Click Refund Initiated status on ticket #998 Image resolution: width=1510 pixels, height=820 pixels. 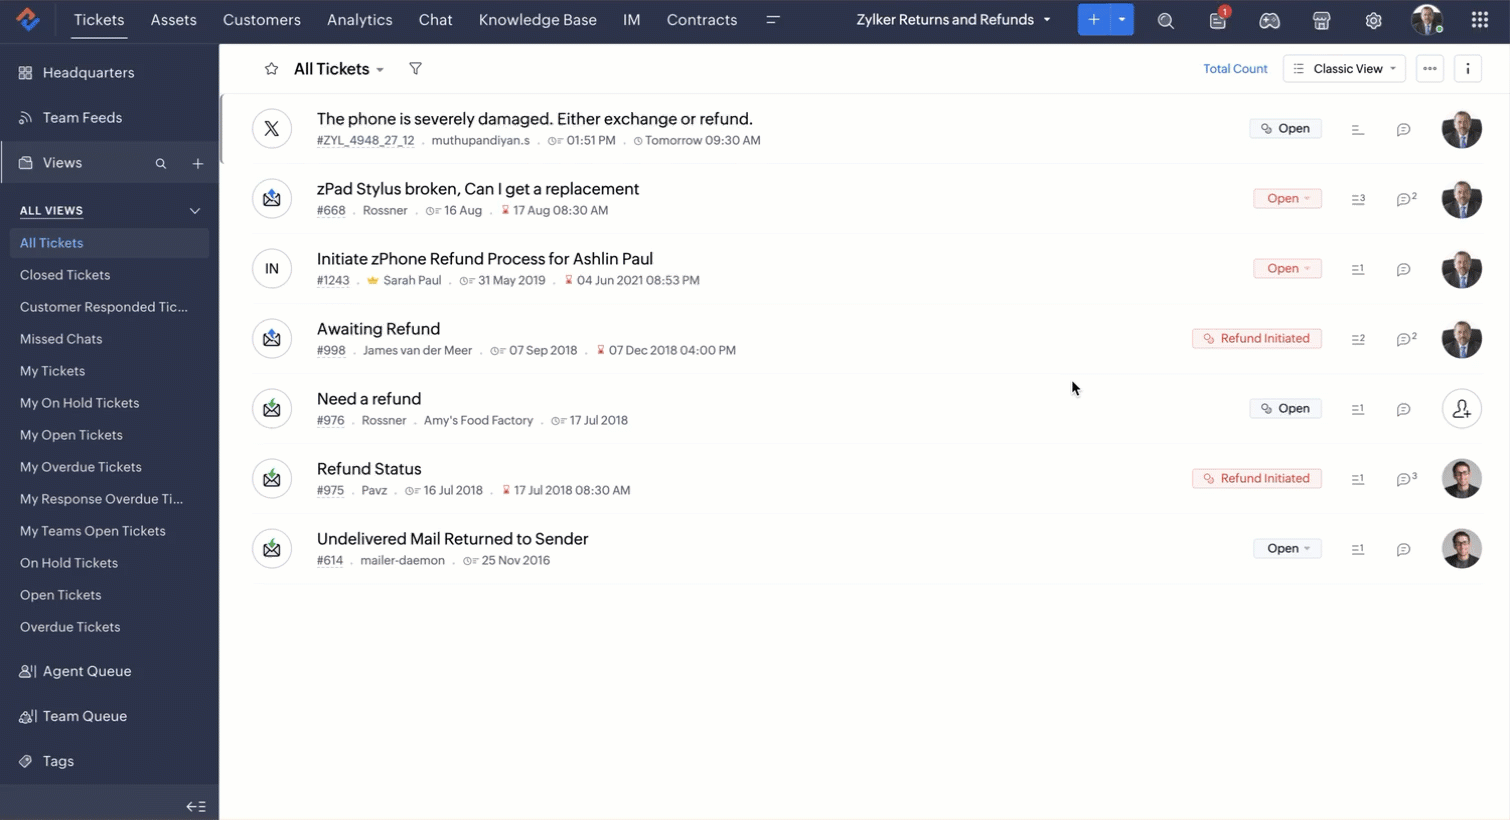tap(1257, 338)
